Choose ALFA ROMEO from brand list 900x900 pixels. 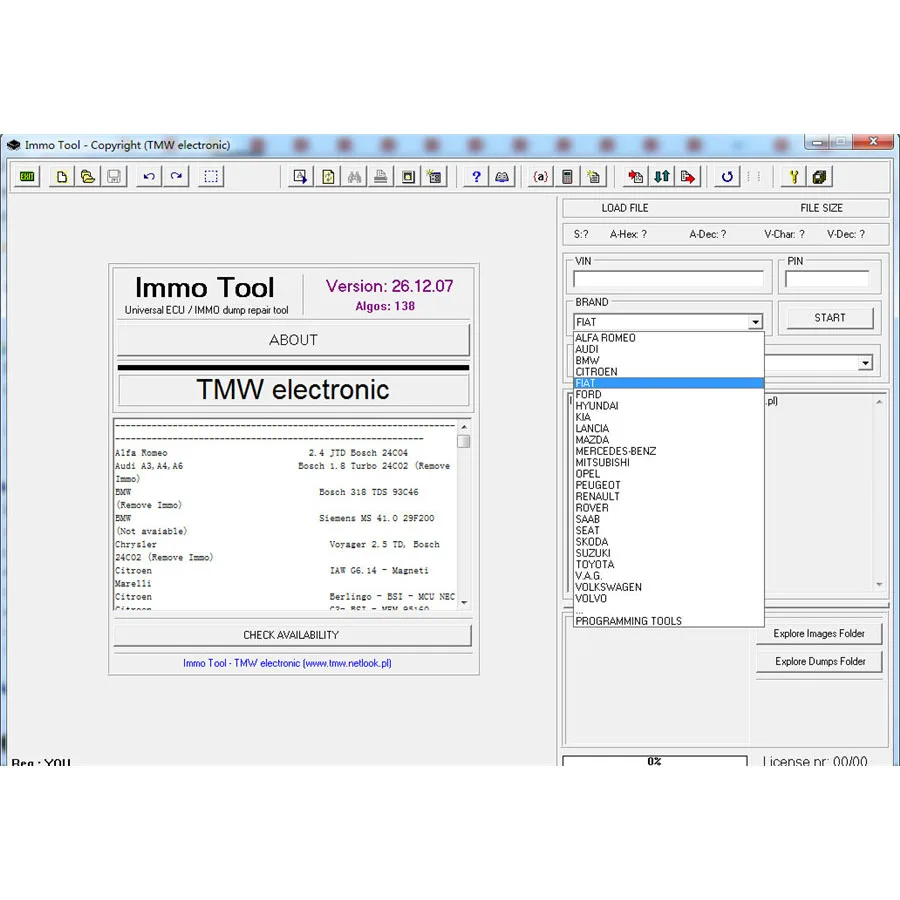(x=669, y=338)
